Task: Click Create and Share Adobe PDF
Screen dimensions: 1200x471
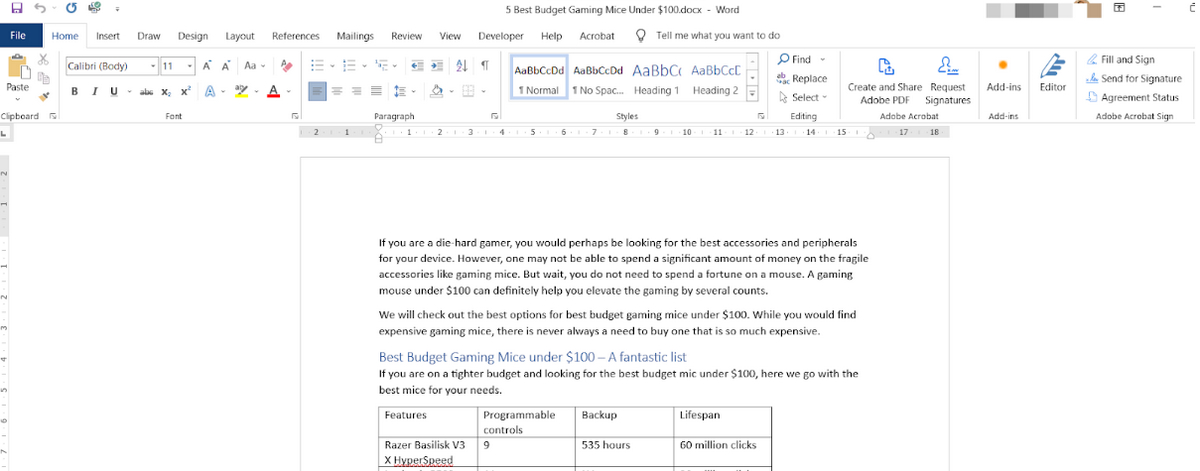Action: pyautogui.click(x=885, y=79)
